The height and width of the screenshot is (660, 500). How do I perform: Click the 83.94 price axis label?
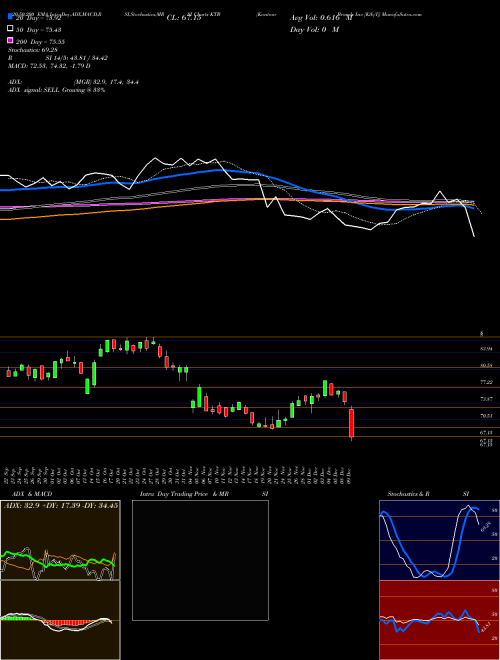pyautogui.click(x=486, y=349)
